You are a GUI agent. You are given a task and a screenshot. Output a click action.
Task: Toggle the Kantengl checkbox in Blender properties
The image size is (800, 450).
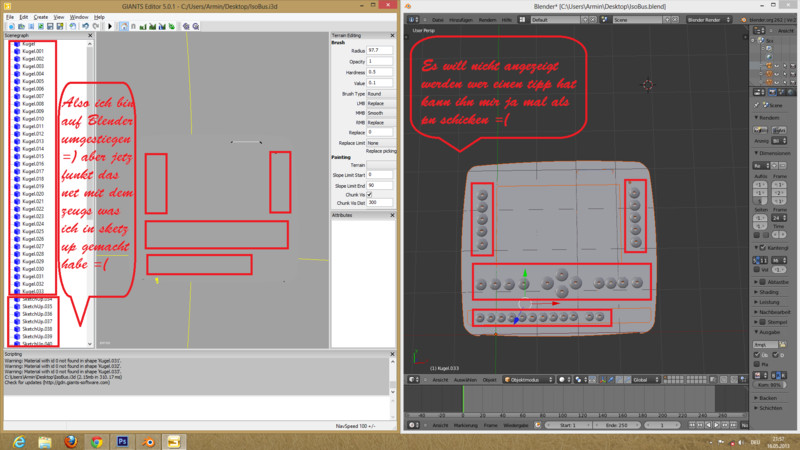click(763, 248)
